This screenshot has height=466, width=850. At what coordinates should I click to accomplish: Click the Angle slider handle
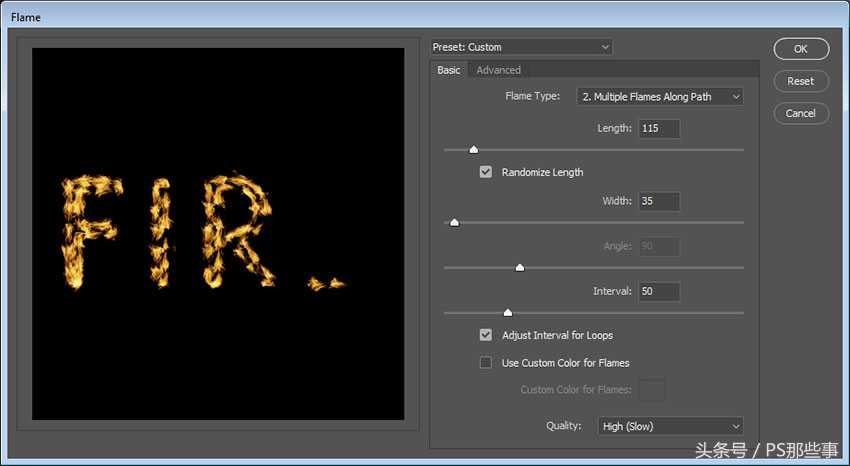(x=520, y=268)
